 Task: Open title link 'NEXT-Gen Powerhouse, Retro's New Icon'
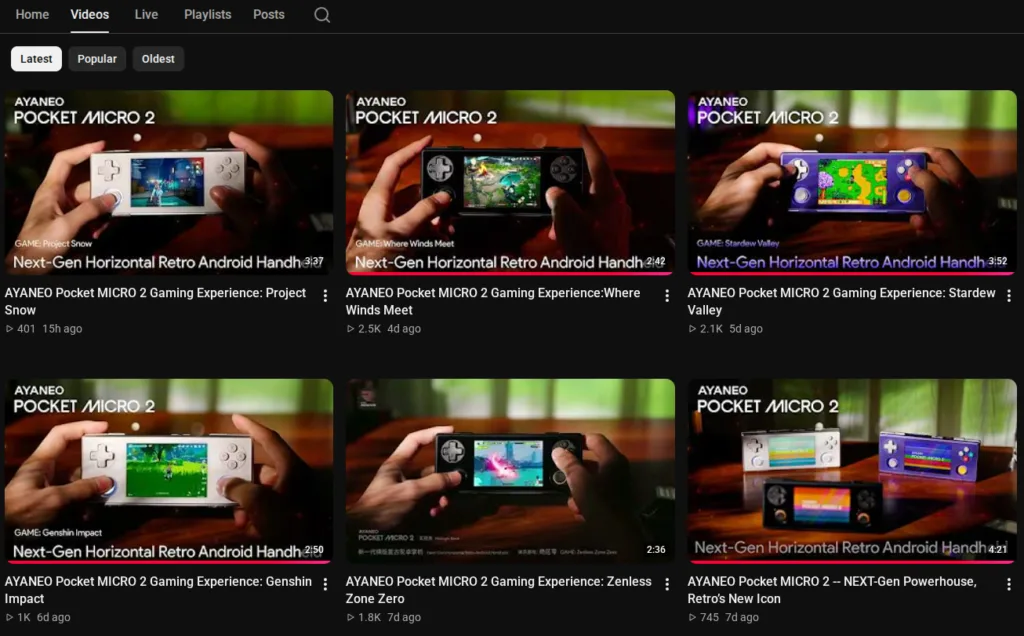832,590
